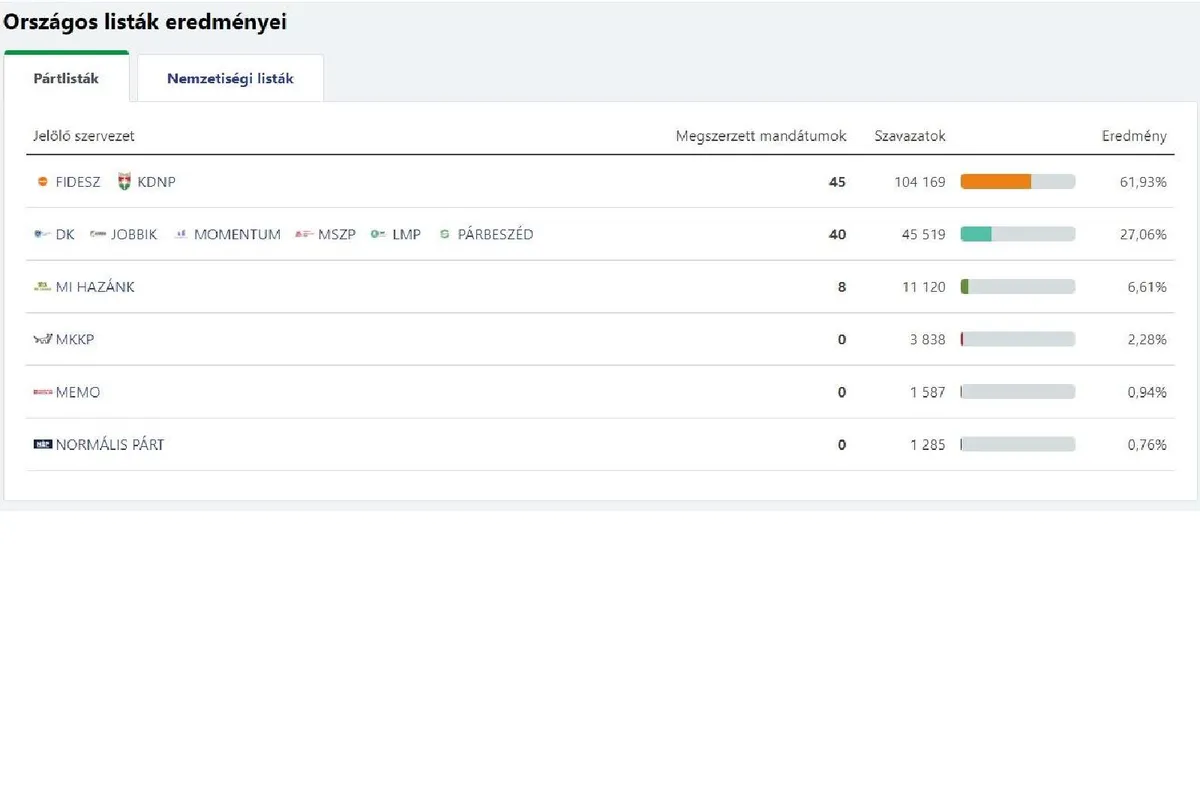Click the Szavazatok column header
Viewport: 1200px width, 795px height.
pos(909,136)
